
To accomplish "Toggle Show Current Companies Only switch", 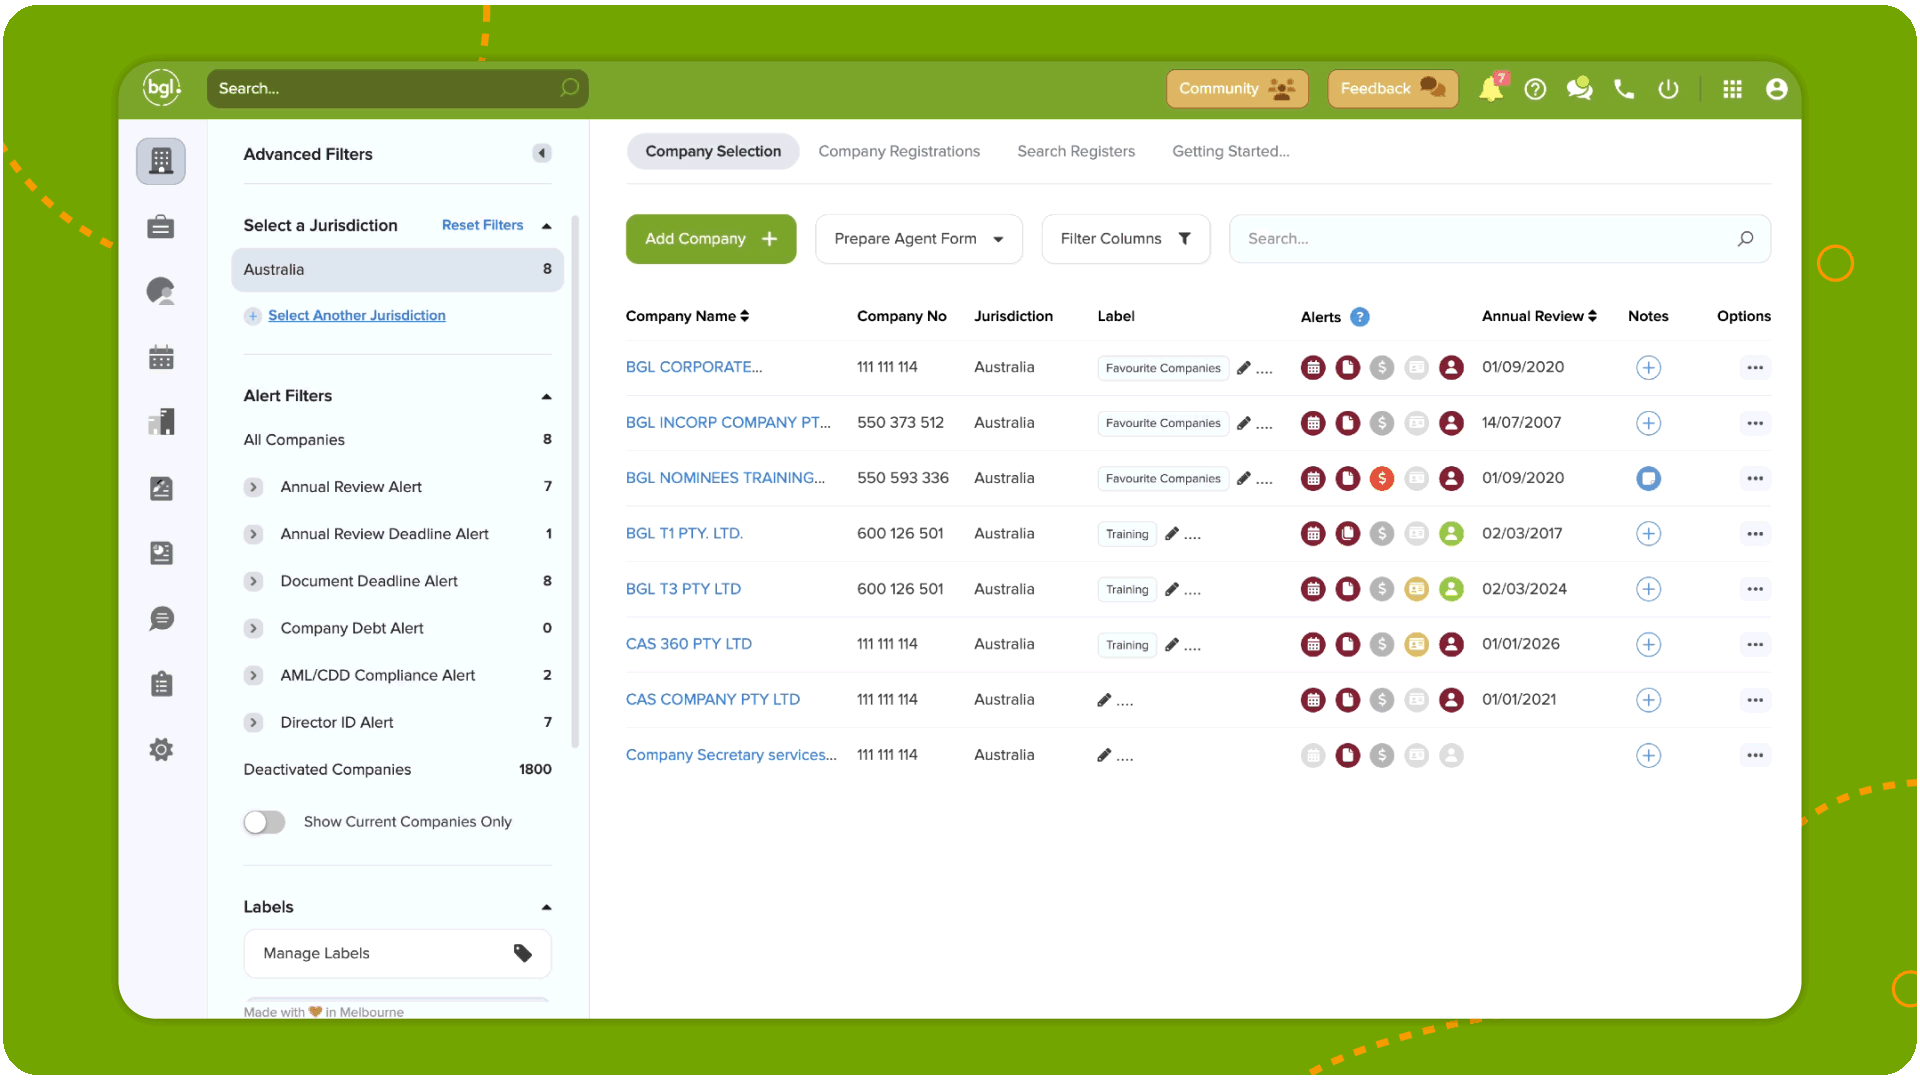I will pyautogui.click(x=264, y=822).
